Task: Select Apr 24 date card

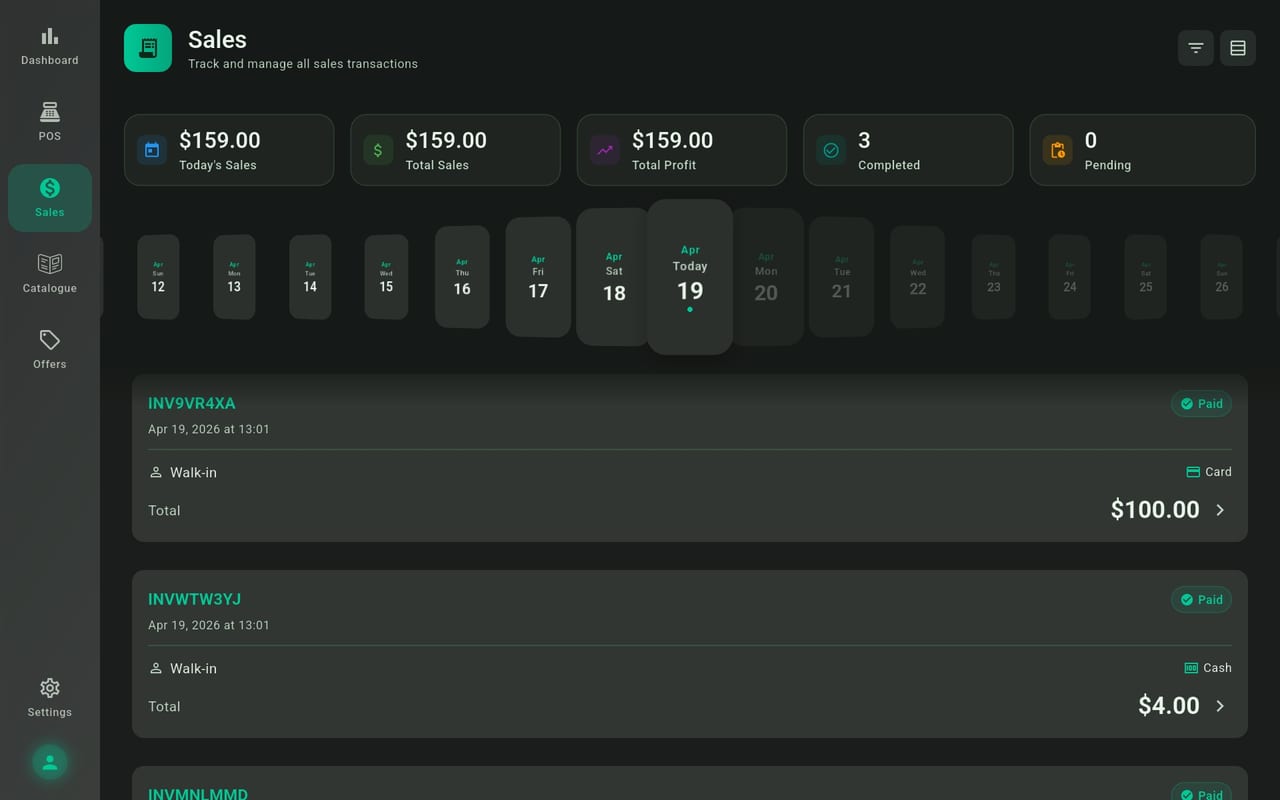Action: point(1070,277)
